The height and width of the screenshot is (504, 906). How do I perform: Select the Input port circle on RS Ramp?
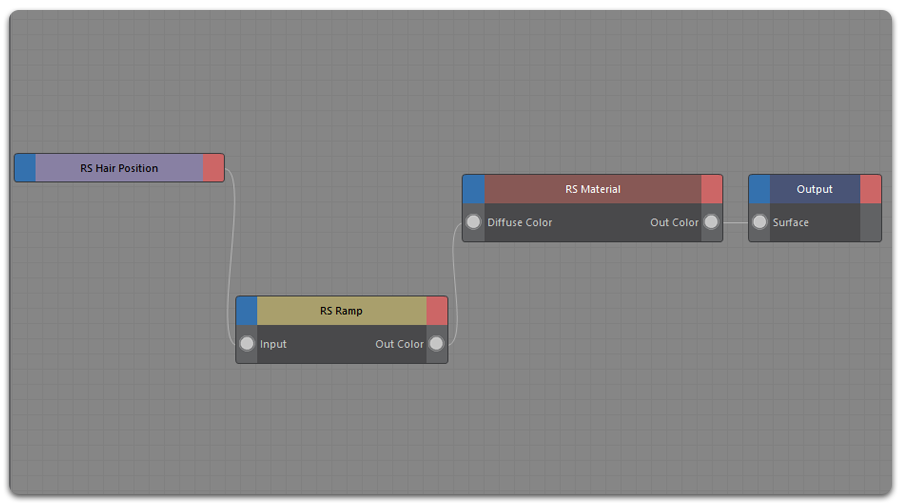247,344
